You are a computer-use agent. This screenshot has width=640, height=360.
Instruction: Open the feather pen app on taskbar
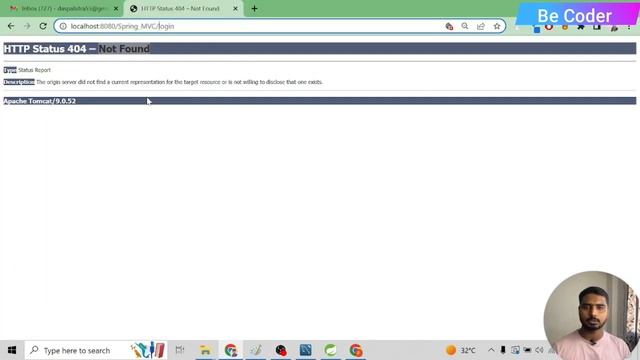256,350
